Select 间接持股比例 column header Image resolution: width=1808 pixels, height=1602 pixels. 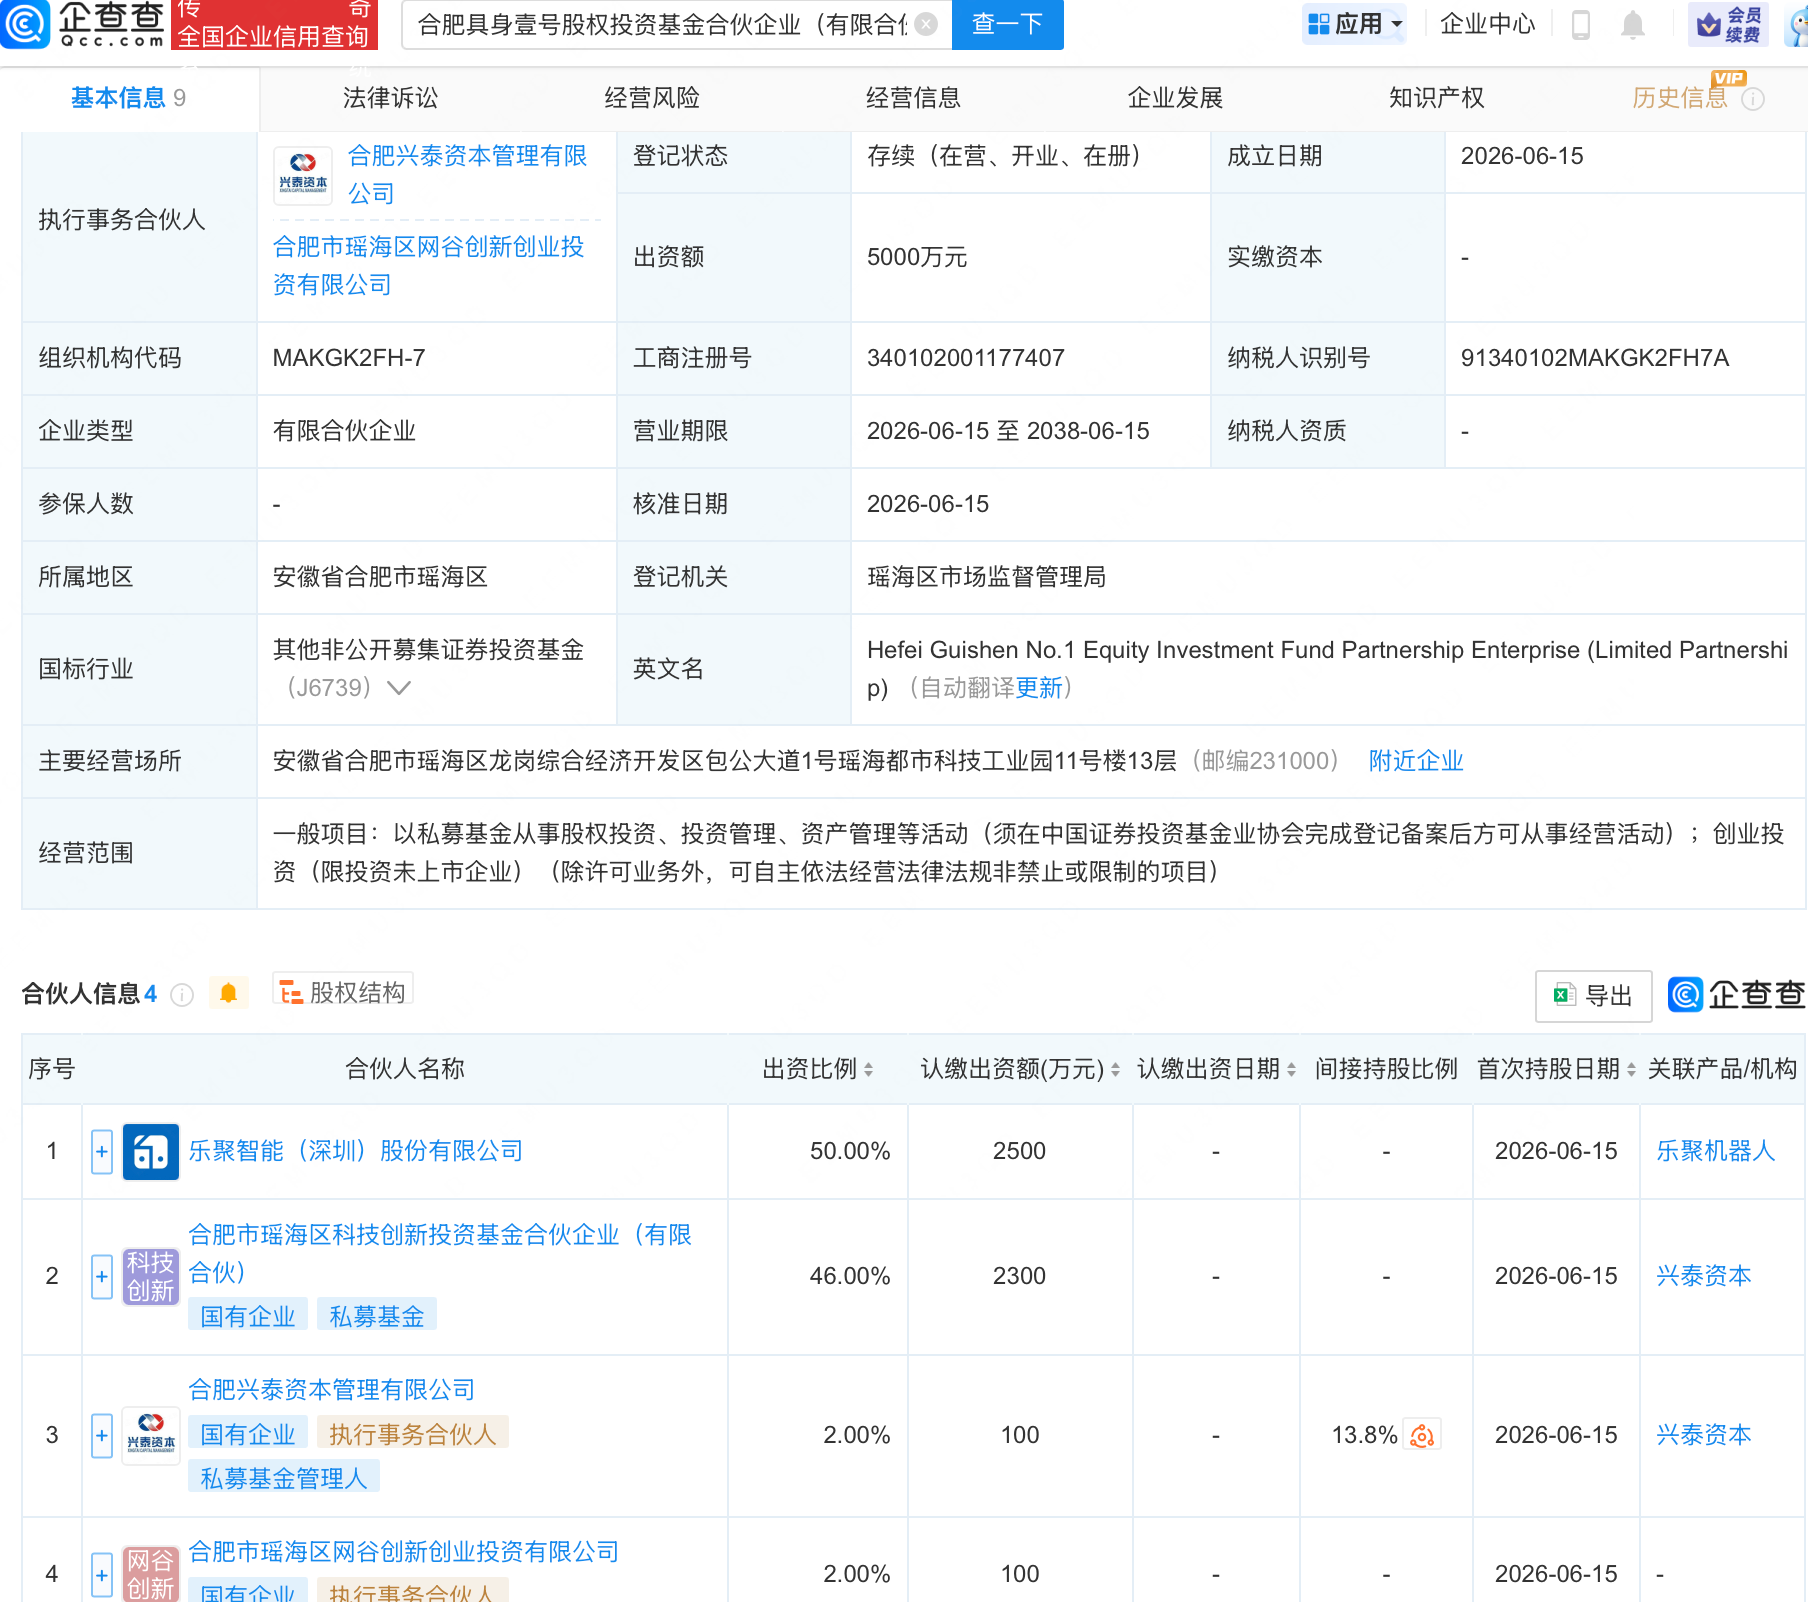click(1386, 1070)
